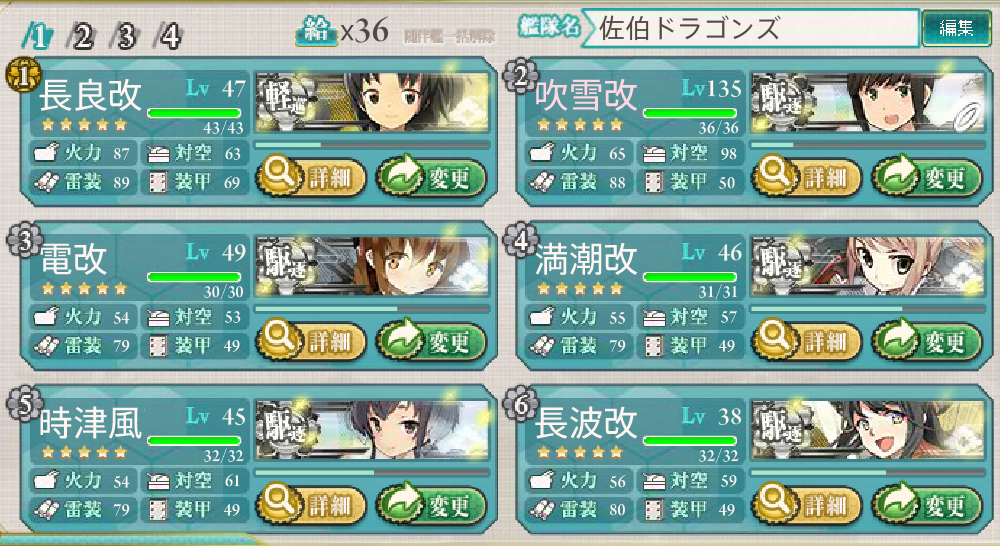The image size is (1000, 546).
Task: Click the 火力 firepower icon of 電改
Action: (x=46, y=316)
